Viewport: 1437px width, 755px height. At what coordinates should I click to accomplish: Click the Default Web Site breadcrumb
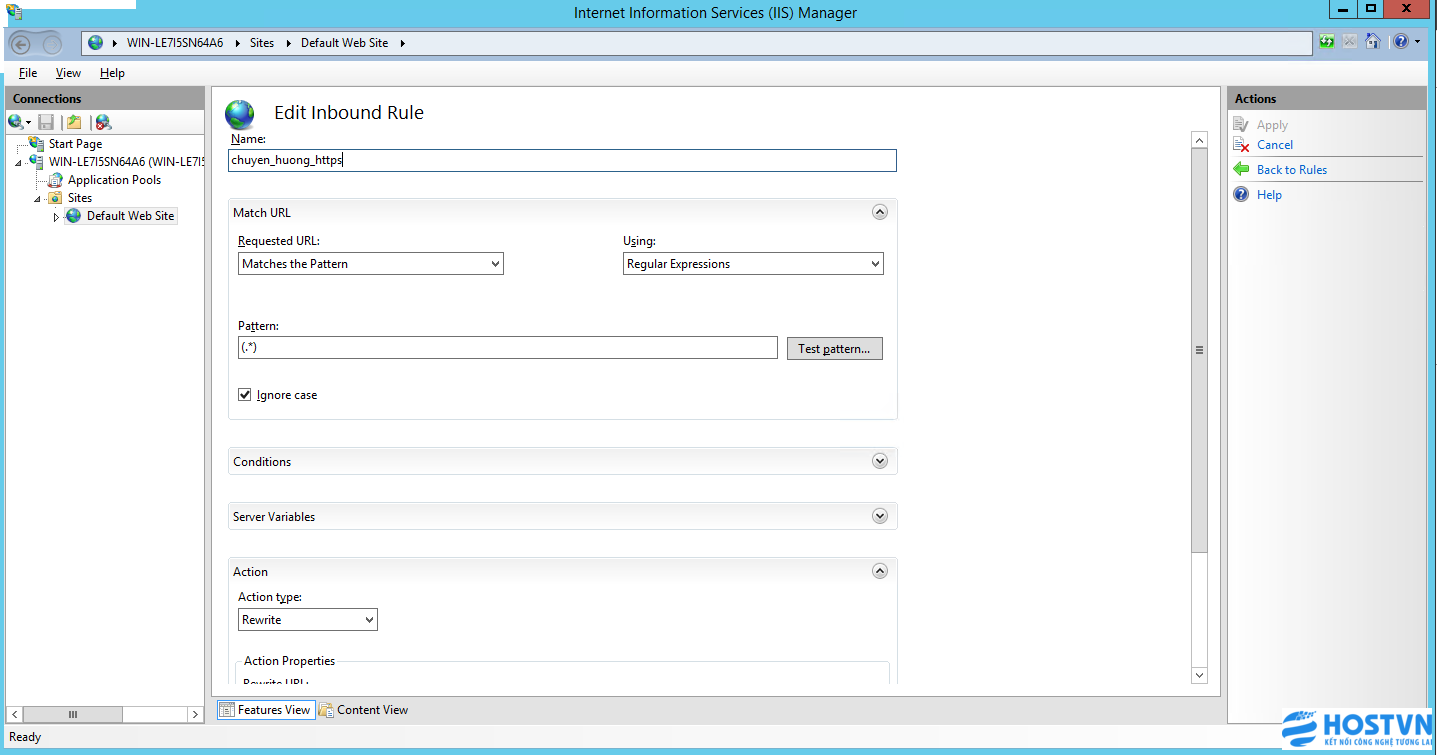click(x=344, y=43)
